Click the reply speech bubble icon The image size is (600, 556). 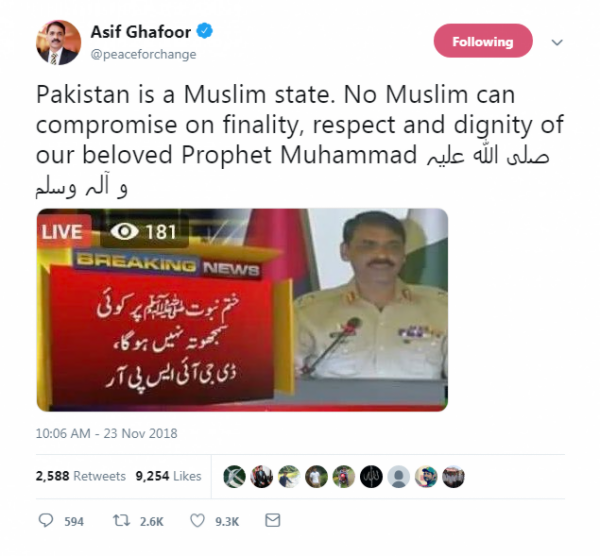[x=46, y=520]
